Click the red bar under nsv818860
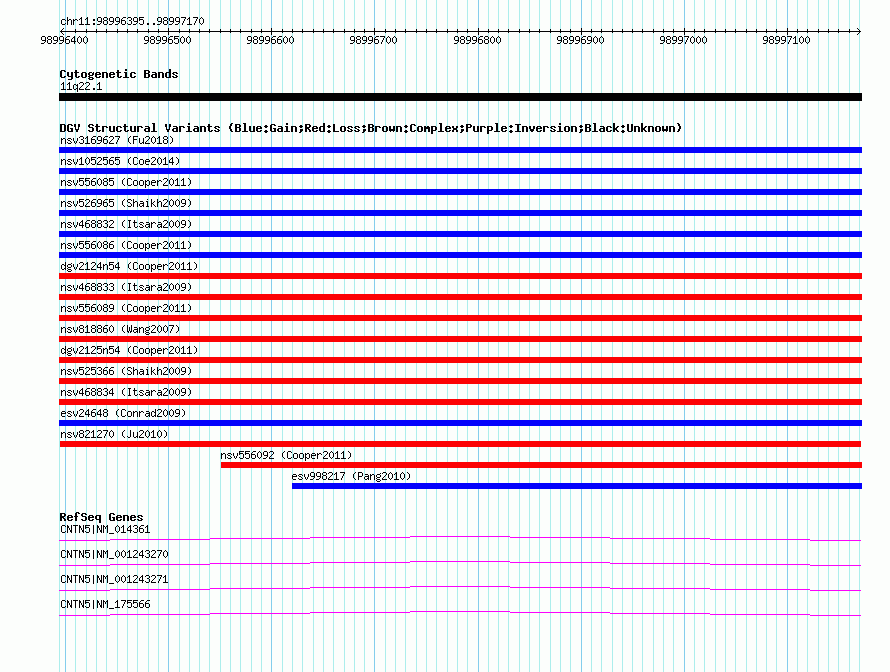 pyautogui.click(x=460, y=339)
